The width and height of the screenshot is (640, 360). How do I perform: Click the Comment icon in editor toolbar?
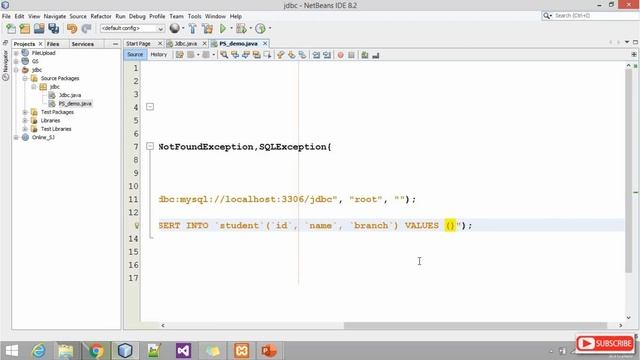tap(365, 55)
